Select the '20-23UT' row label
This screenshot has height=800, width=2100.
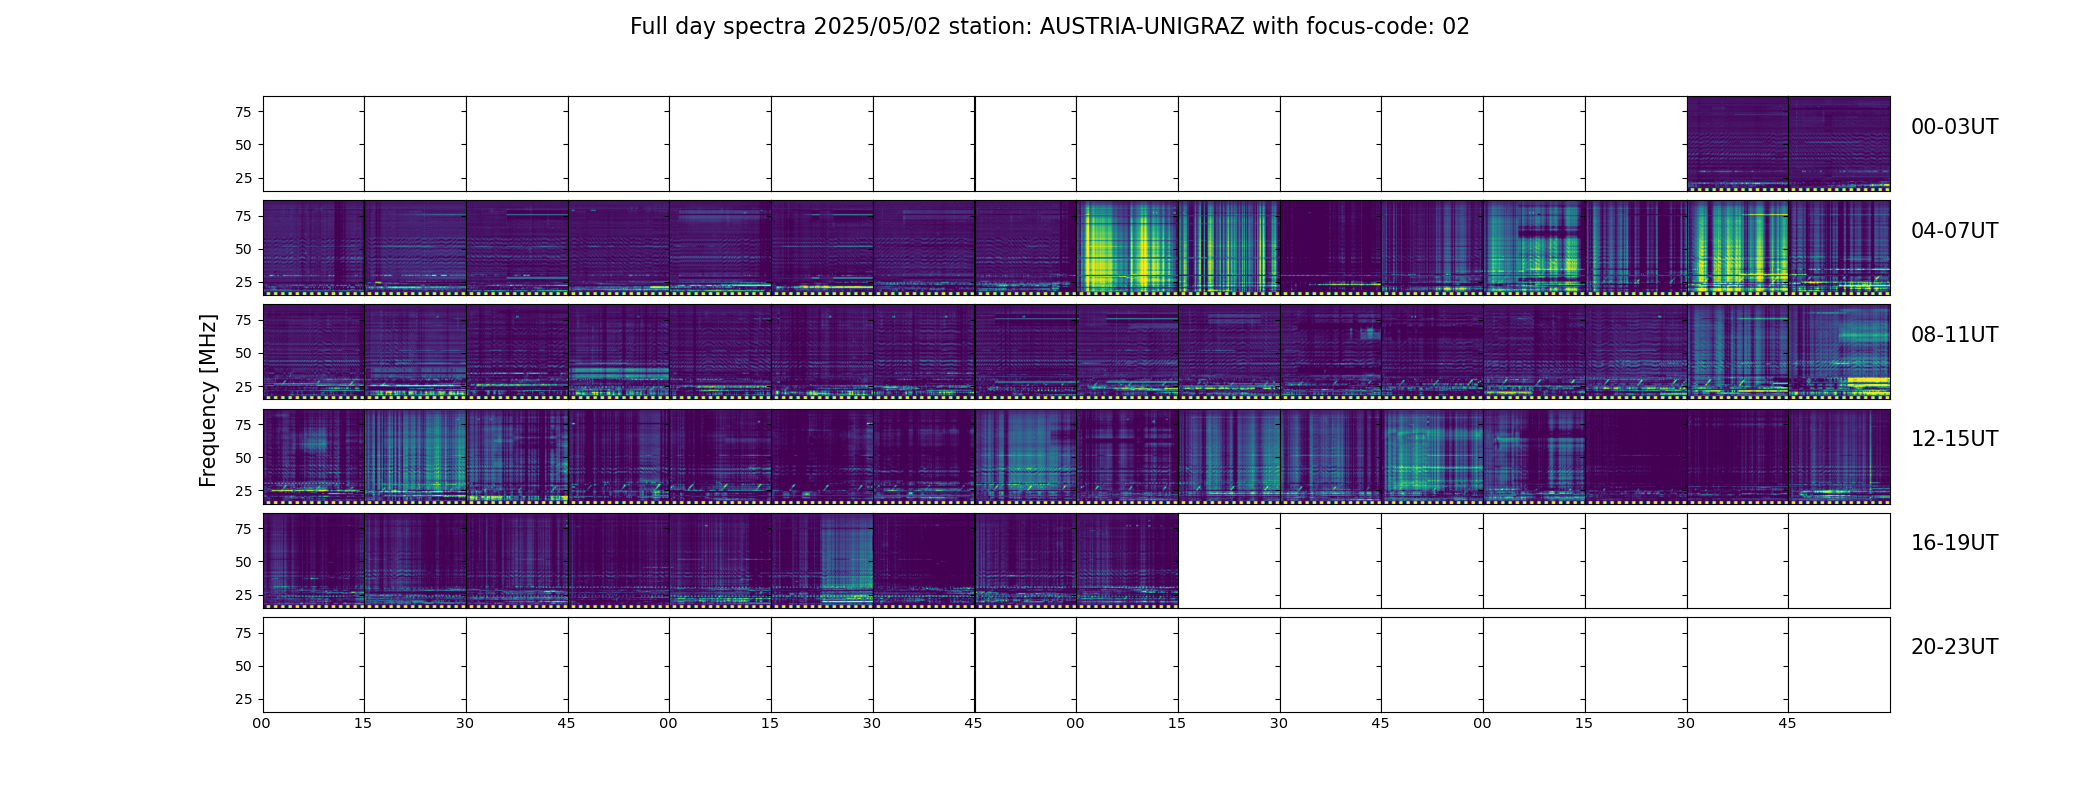(1954, 647)
